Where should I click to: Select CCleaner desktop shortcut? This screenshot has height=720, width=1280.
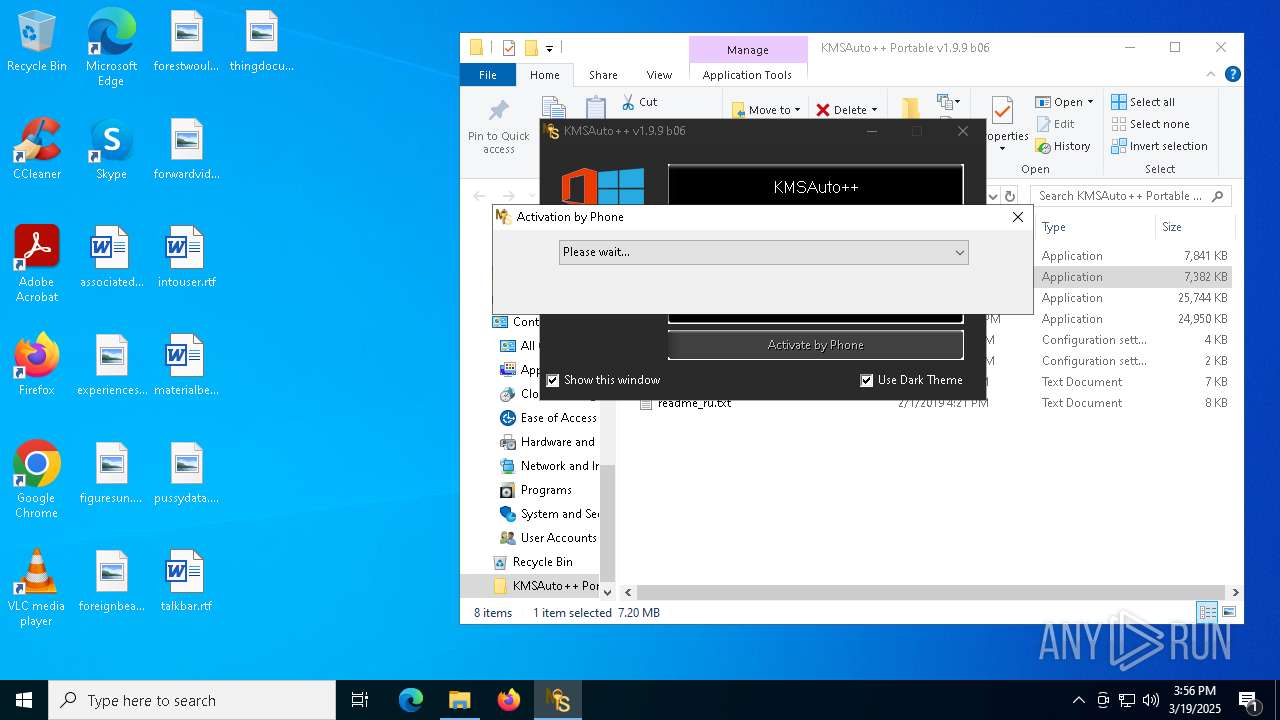tap(36, 150)
